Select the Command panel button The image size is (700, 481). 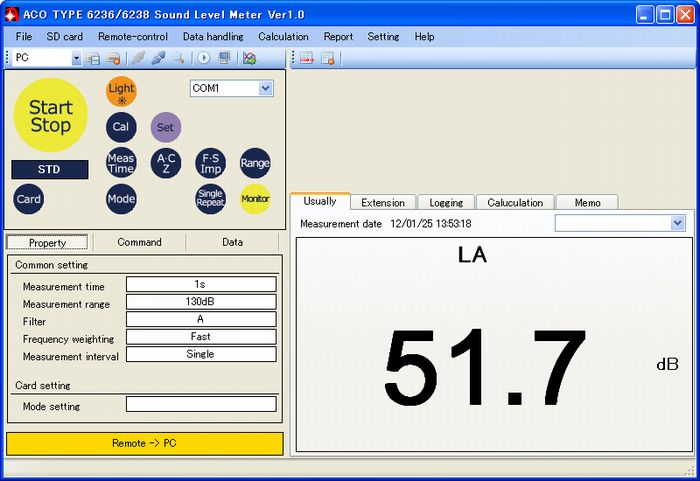pyautogui.click(x=139, y=242)
